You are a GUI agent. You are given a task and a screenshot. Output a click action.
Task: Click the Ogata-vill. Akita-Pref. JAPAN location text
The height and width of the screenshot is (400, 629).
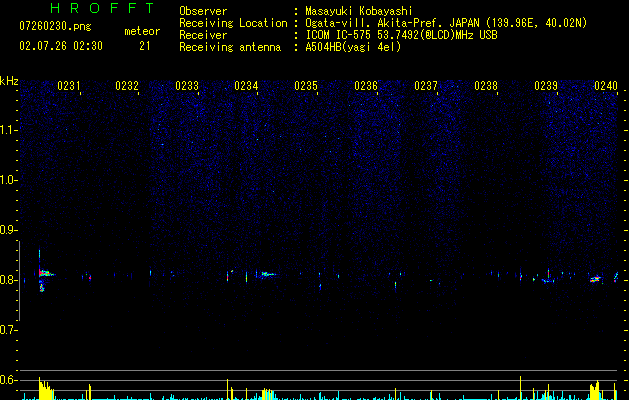446,23
